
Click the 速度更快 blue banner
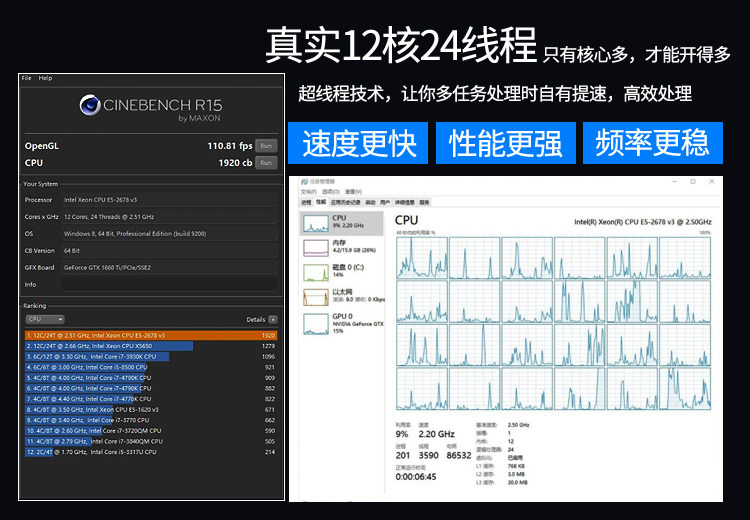click(358, 143)
